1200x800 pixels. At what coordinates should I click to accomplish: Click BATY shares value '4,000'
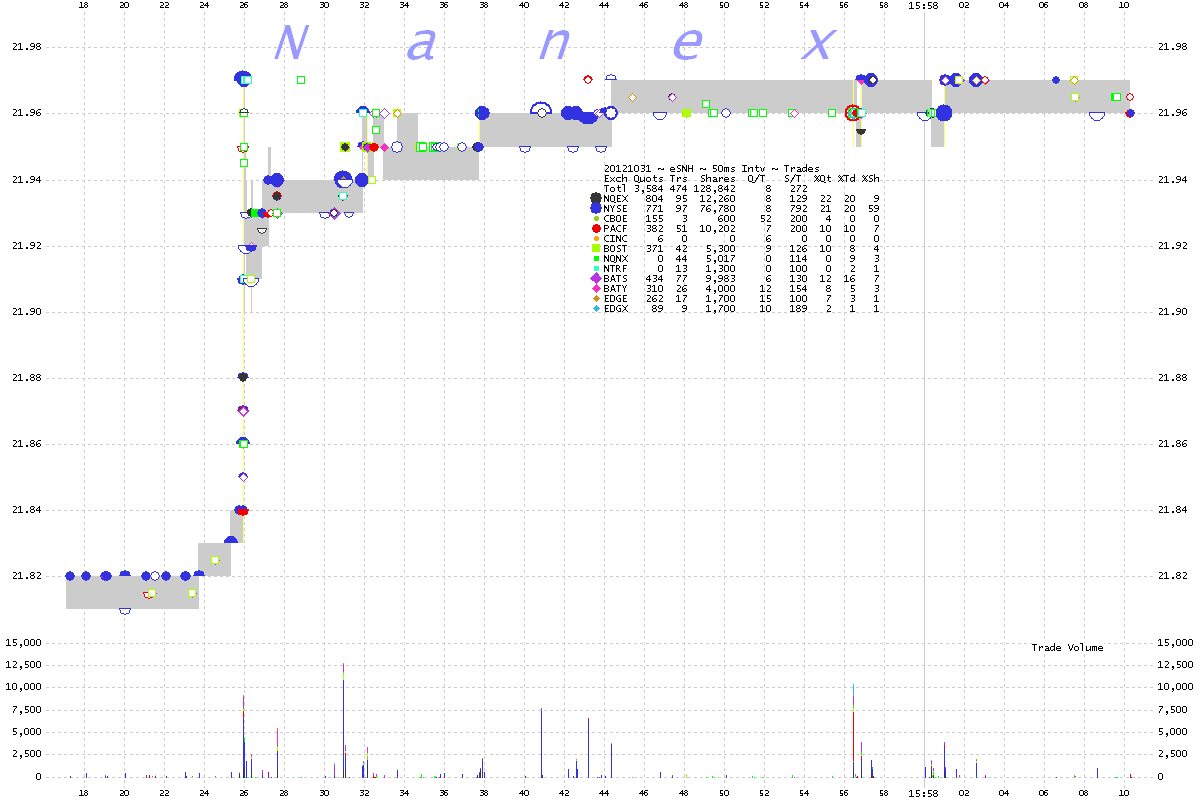720,288
